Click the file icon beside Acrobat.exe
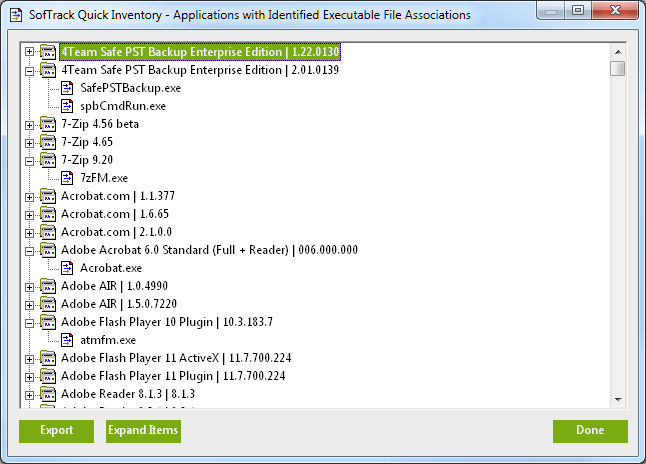Viewport: 646px width, 464px height. point(67,268)
